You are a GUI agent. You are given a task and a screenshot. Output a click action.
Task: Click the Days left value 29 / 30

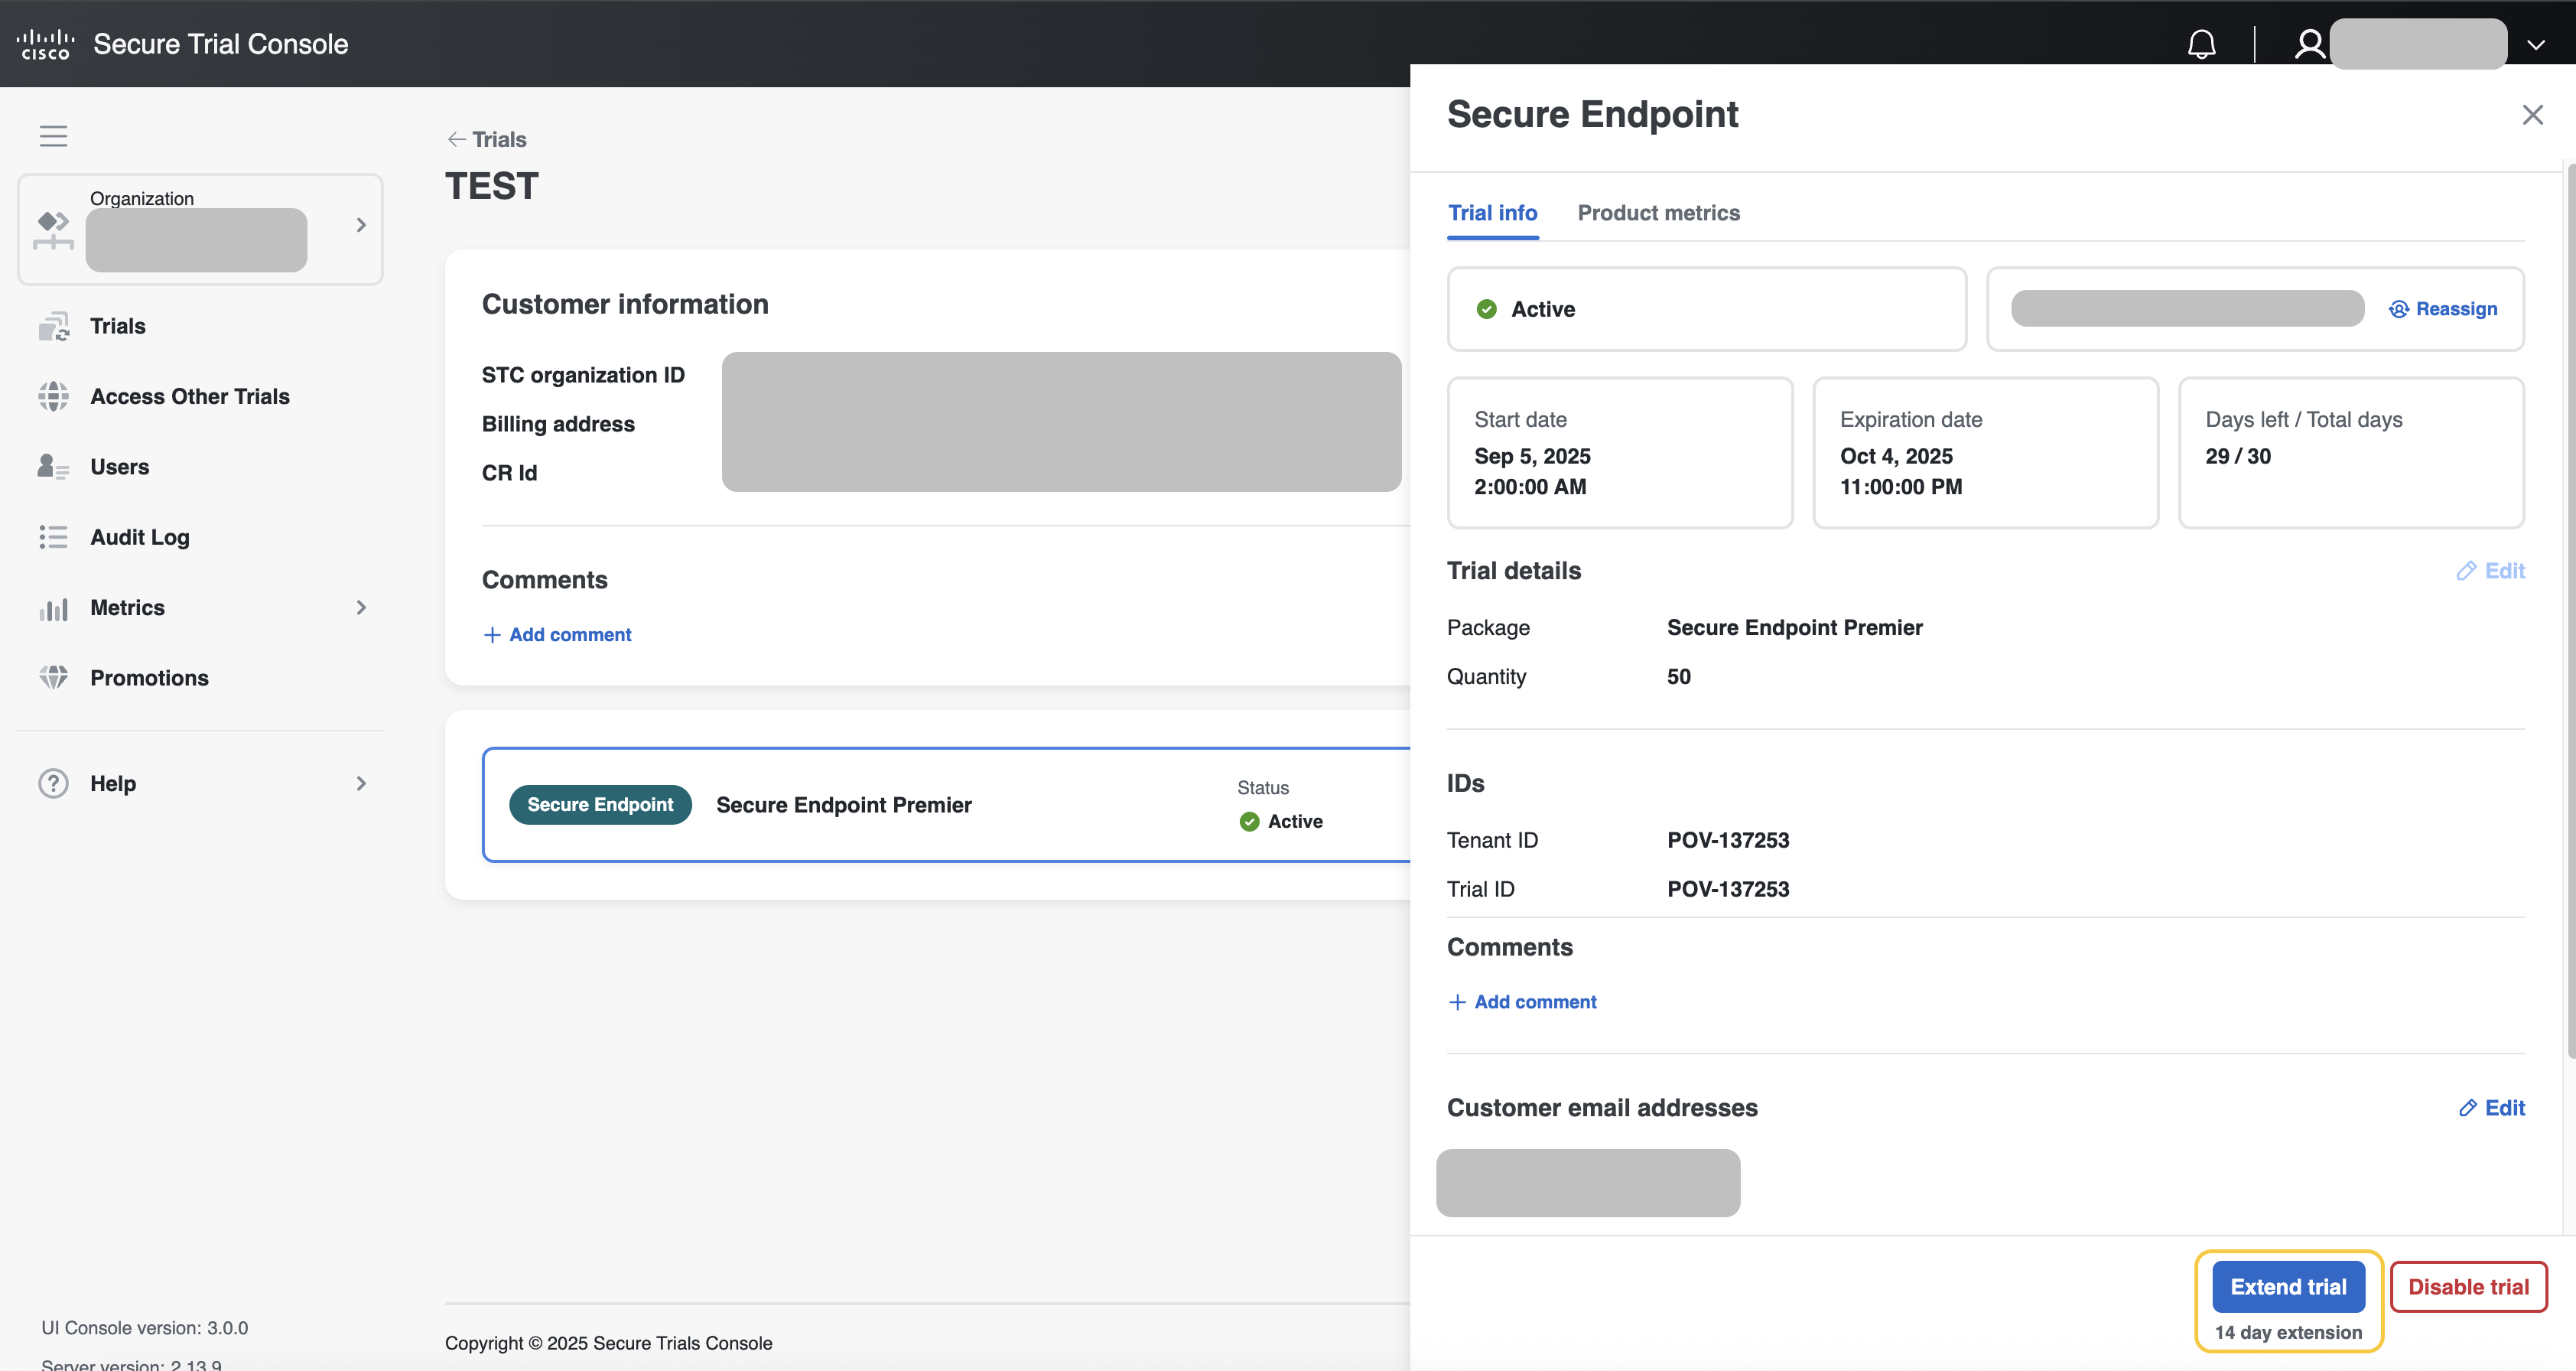2238,456
